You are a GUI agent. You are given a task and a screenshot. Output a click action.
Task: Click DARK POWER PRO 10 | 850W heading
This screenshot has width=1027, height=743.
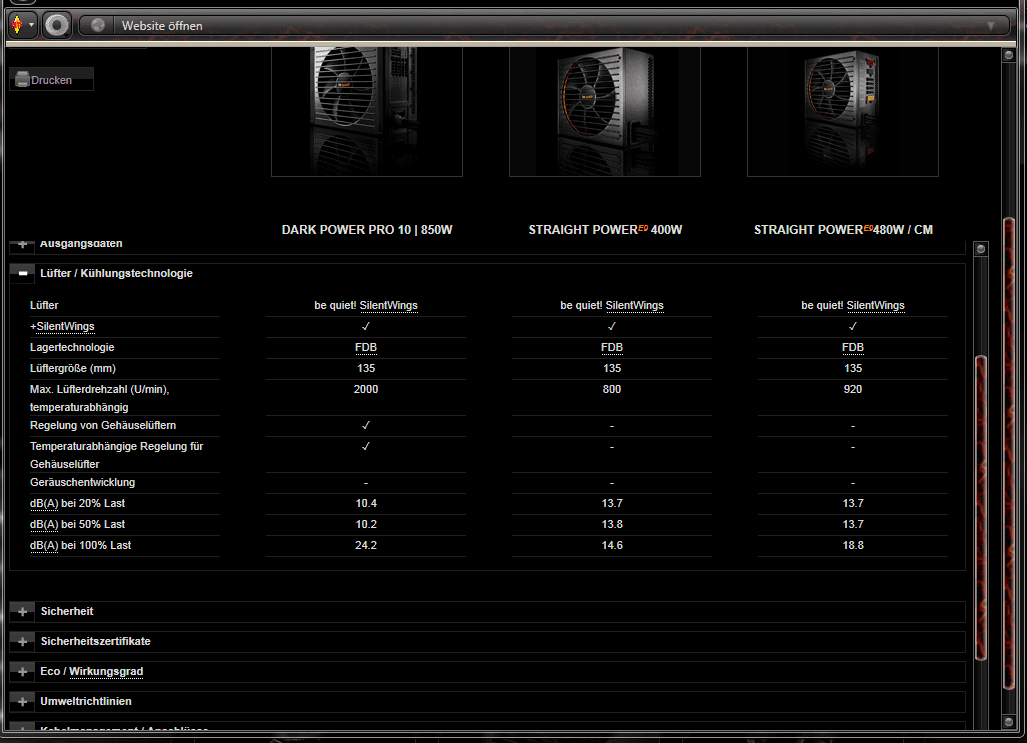coord(367,230)
